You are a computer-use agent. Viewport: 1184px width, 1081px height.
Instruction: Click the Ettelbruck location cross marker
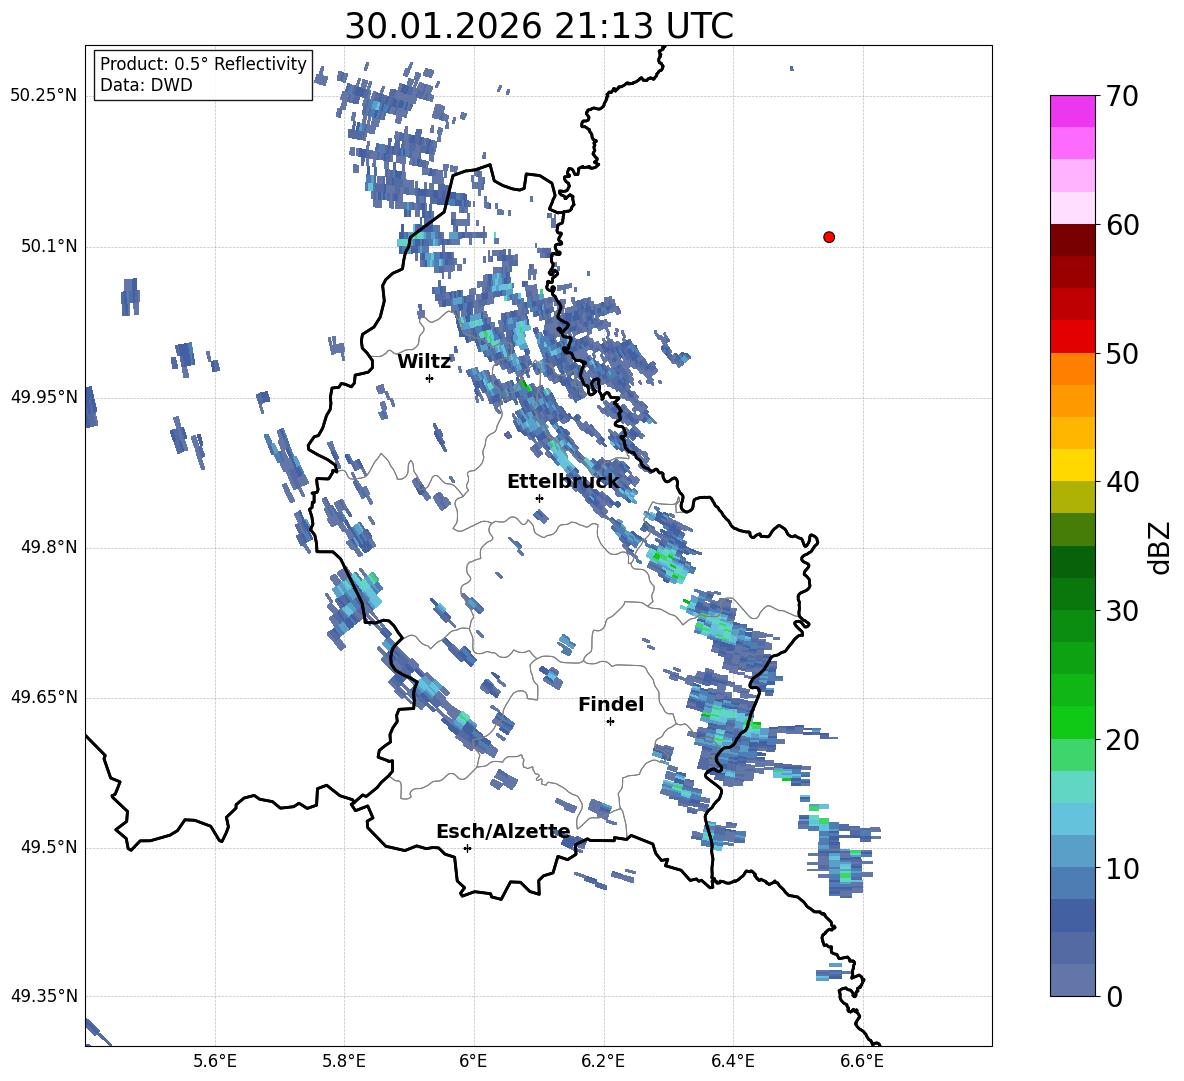click(539, 498)
